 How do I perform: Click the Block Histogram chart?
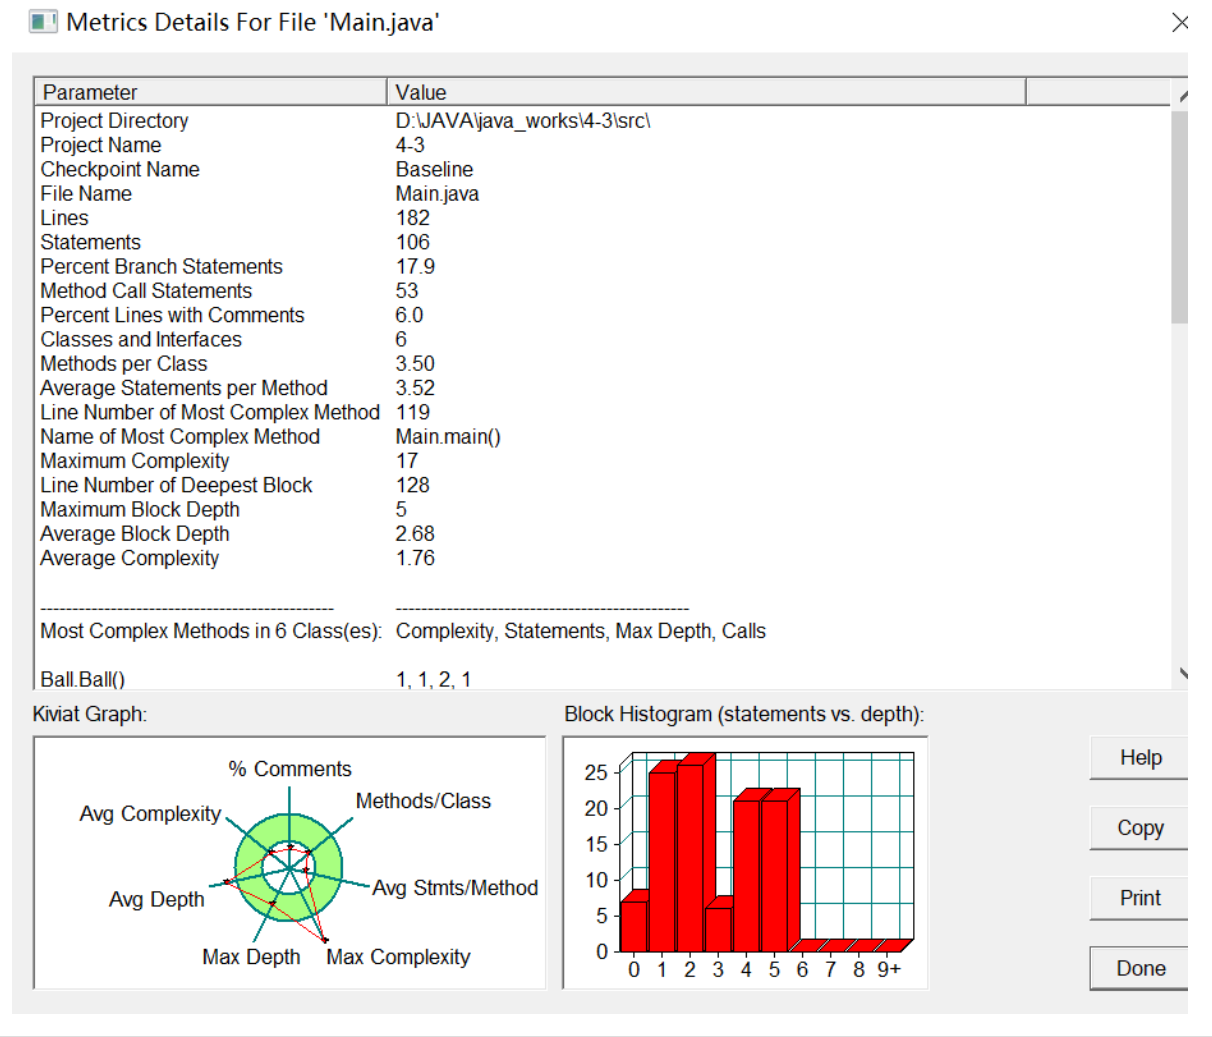coord(746,863)
